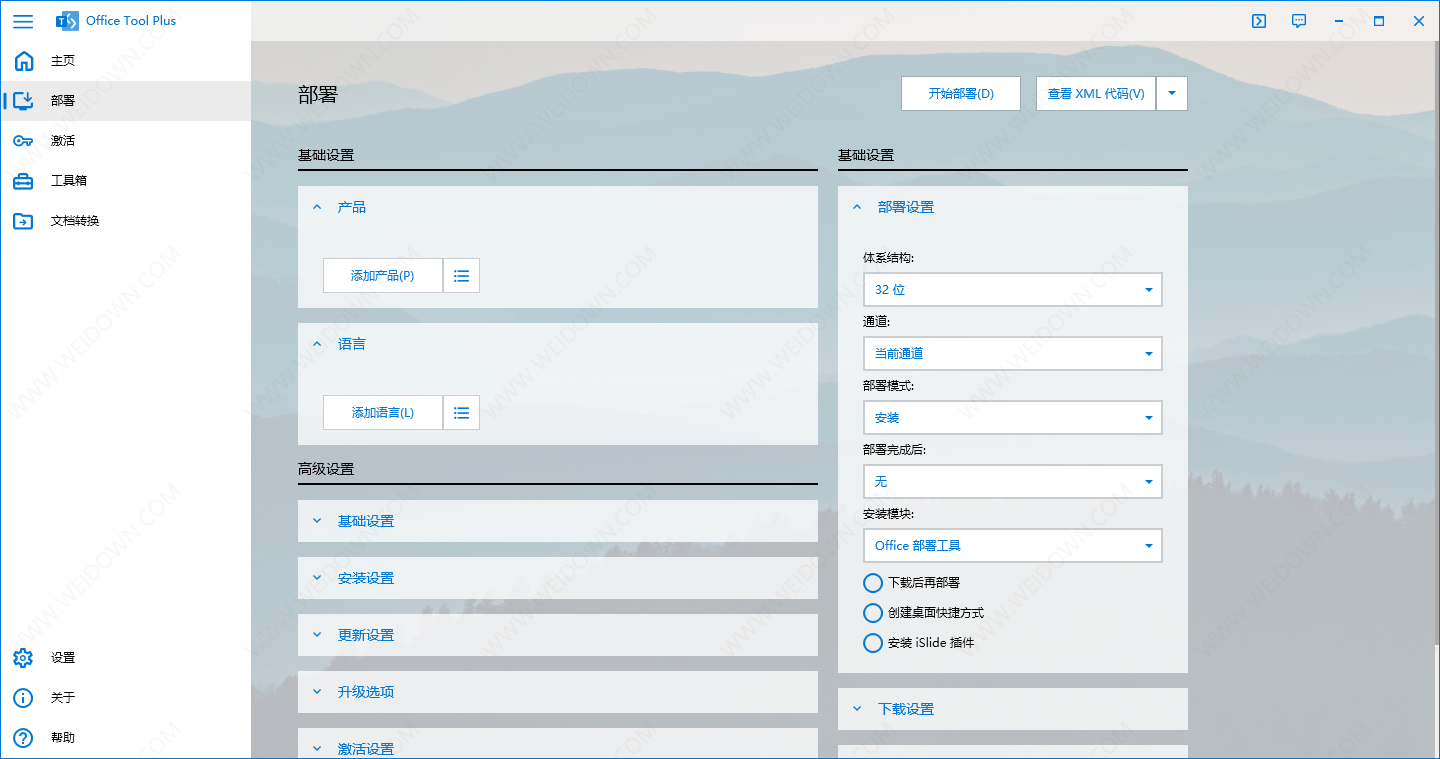This screenshot has width=1440, height=759.
Task: Minimize the Office Tool Plus window
Action: [1339, 21]
